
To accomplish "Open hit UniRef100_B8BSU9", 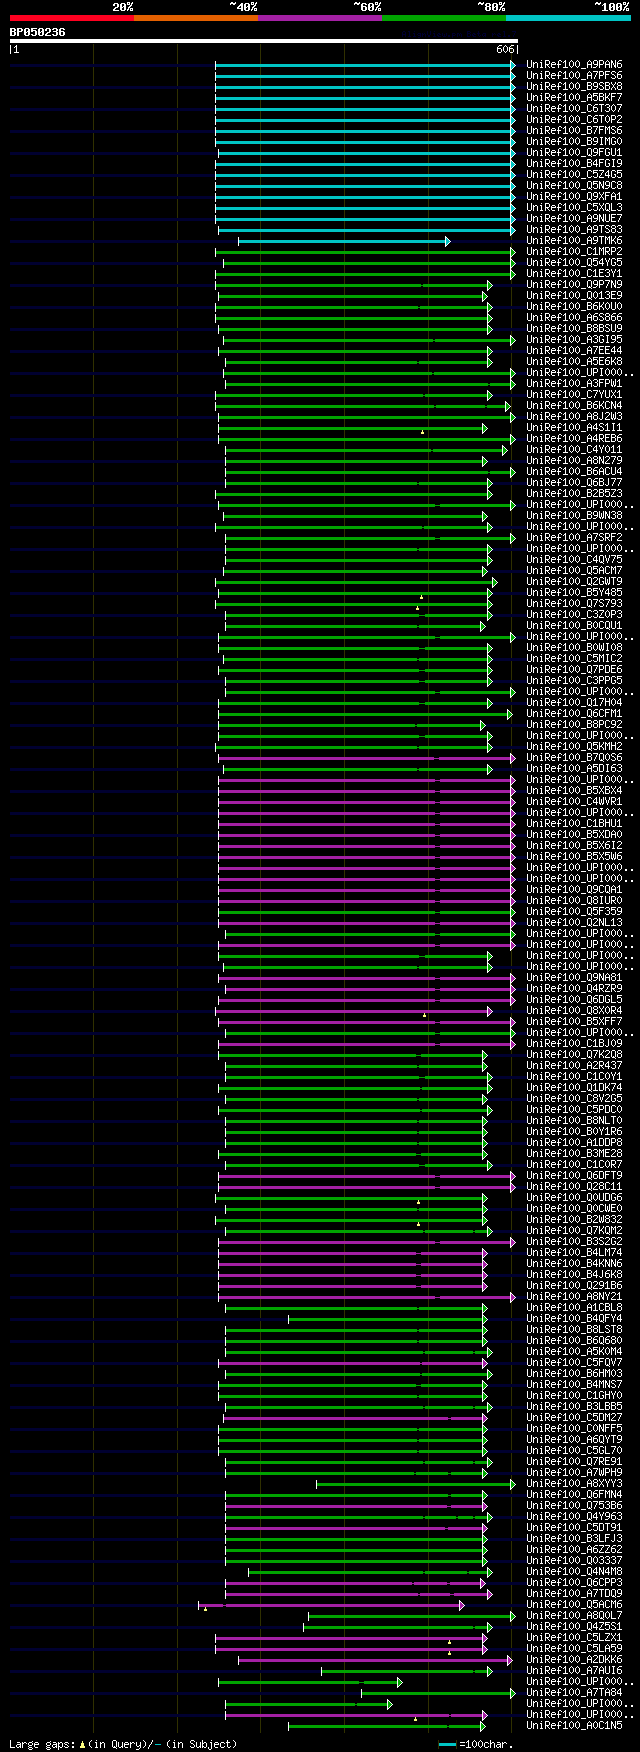I will click(x=574, y=328).
